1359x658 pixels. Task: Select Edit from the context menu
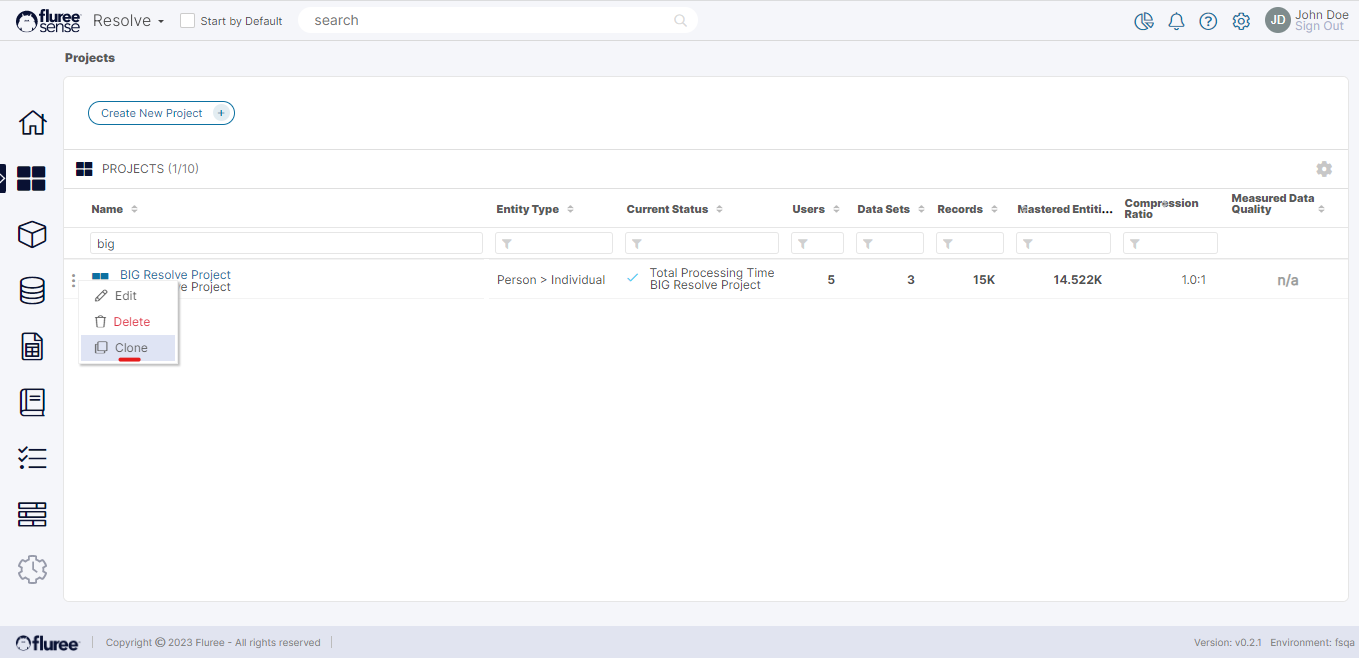pos(125,296)
